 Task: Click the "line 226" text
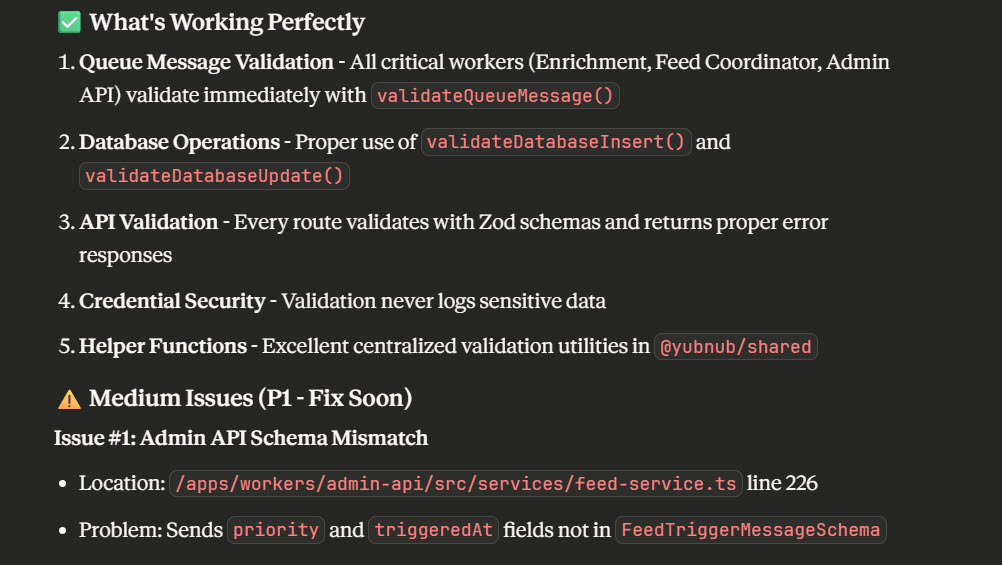click(x=782, y=484)
